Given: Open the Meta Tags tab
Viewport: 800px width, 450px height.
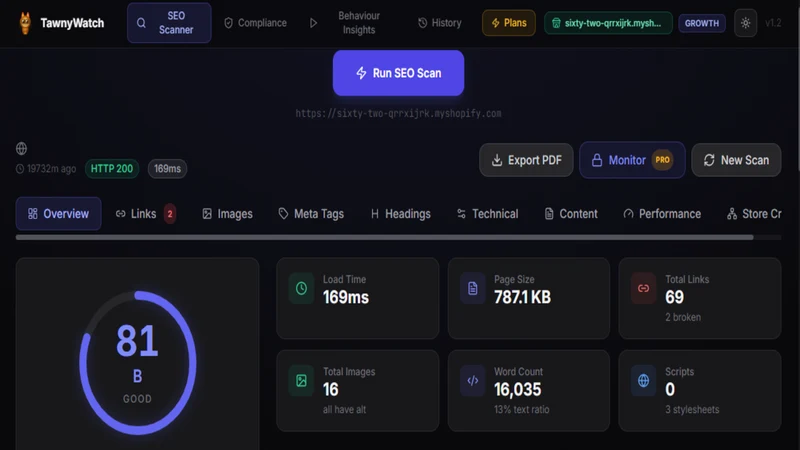Looking at the screenshot, I should click(311, 214).
